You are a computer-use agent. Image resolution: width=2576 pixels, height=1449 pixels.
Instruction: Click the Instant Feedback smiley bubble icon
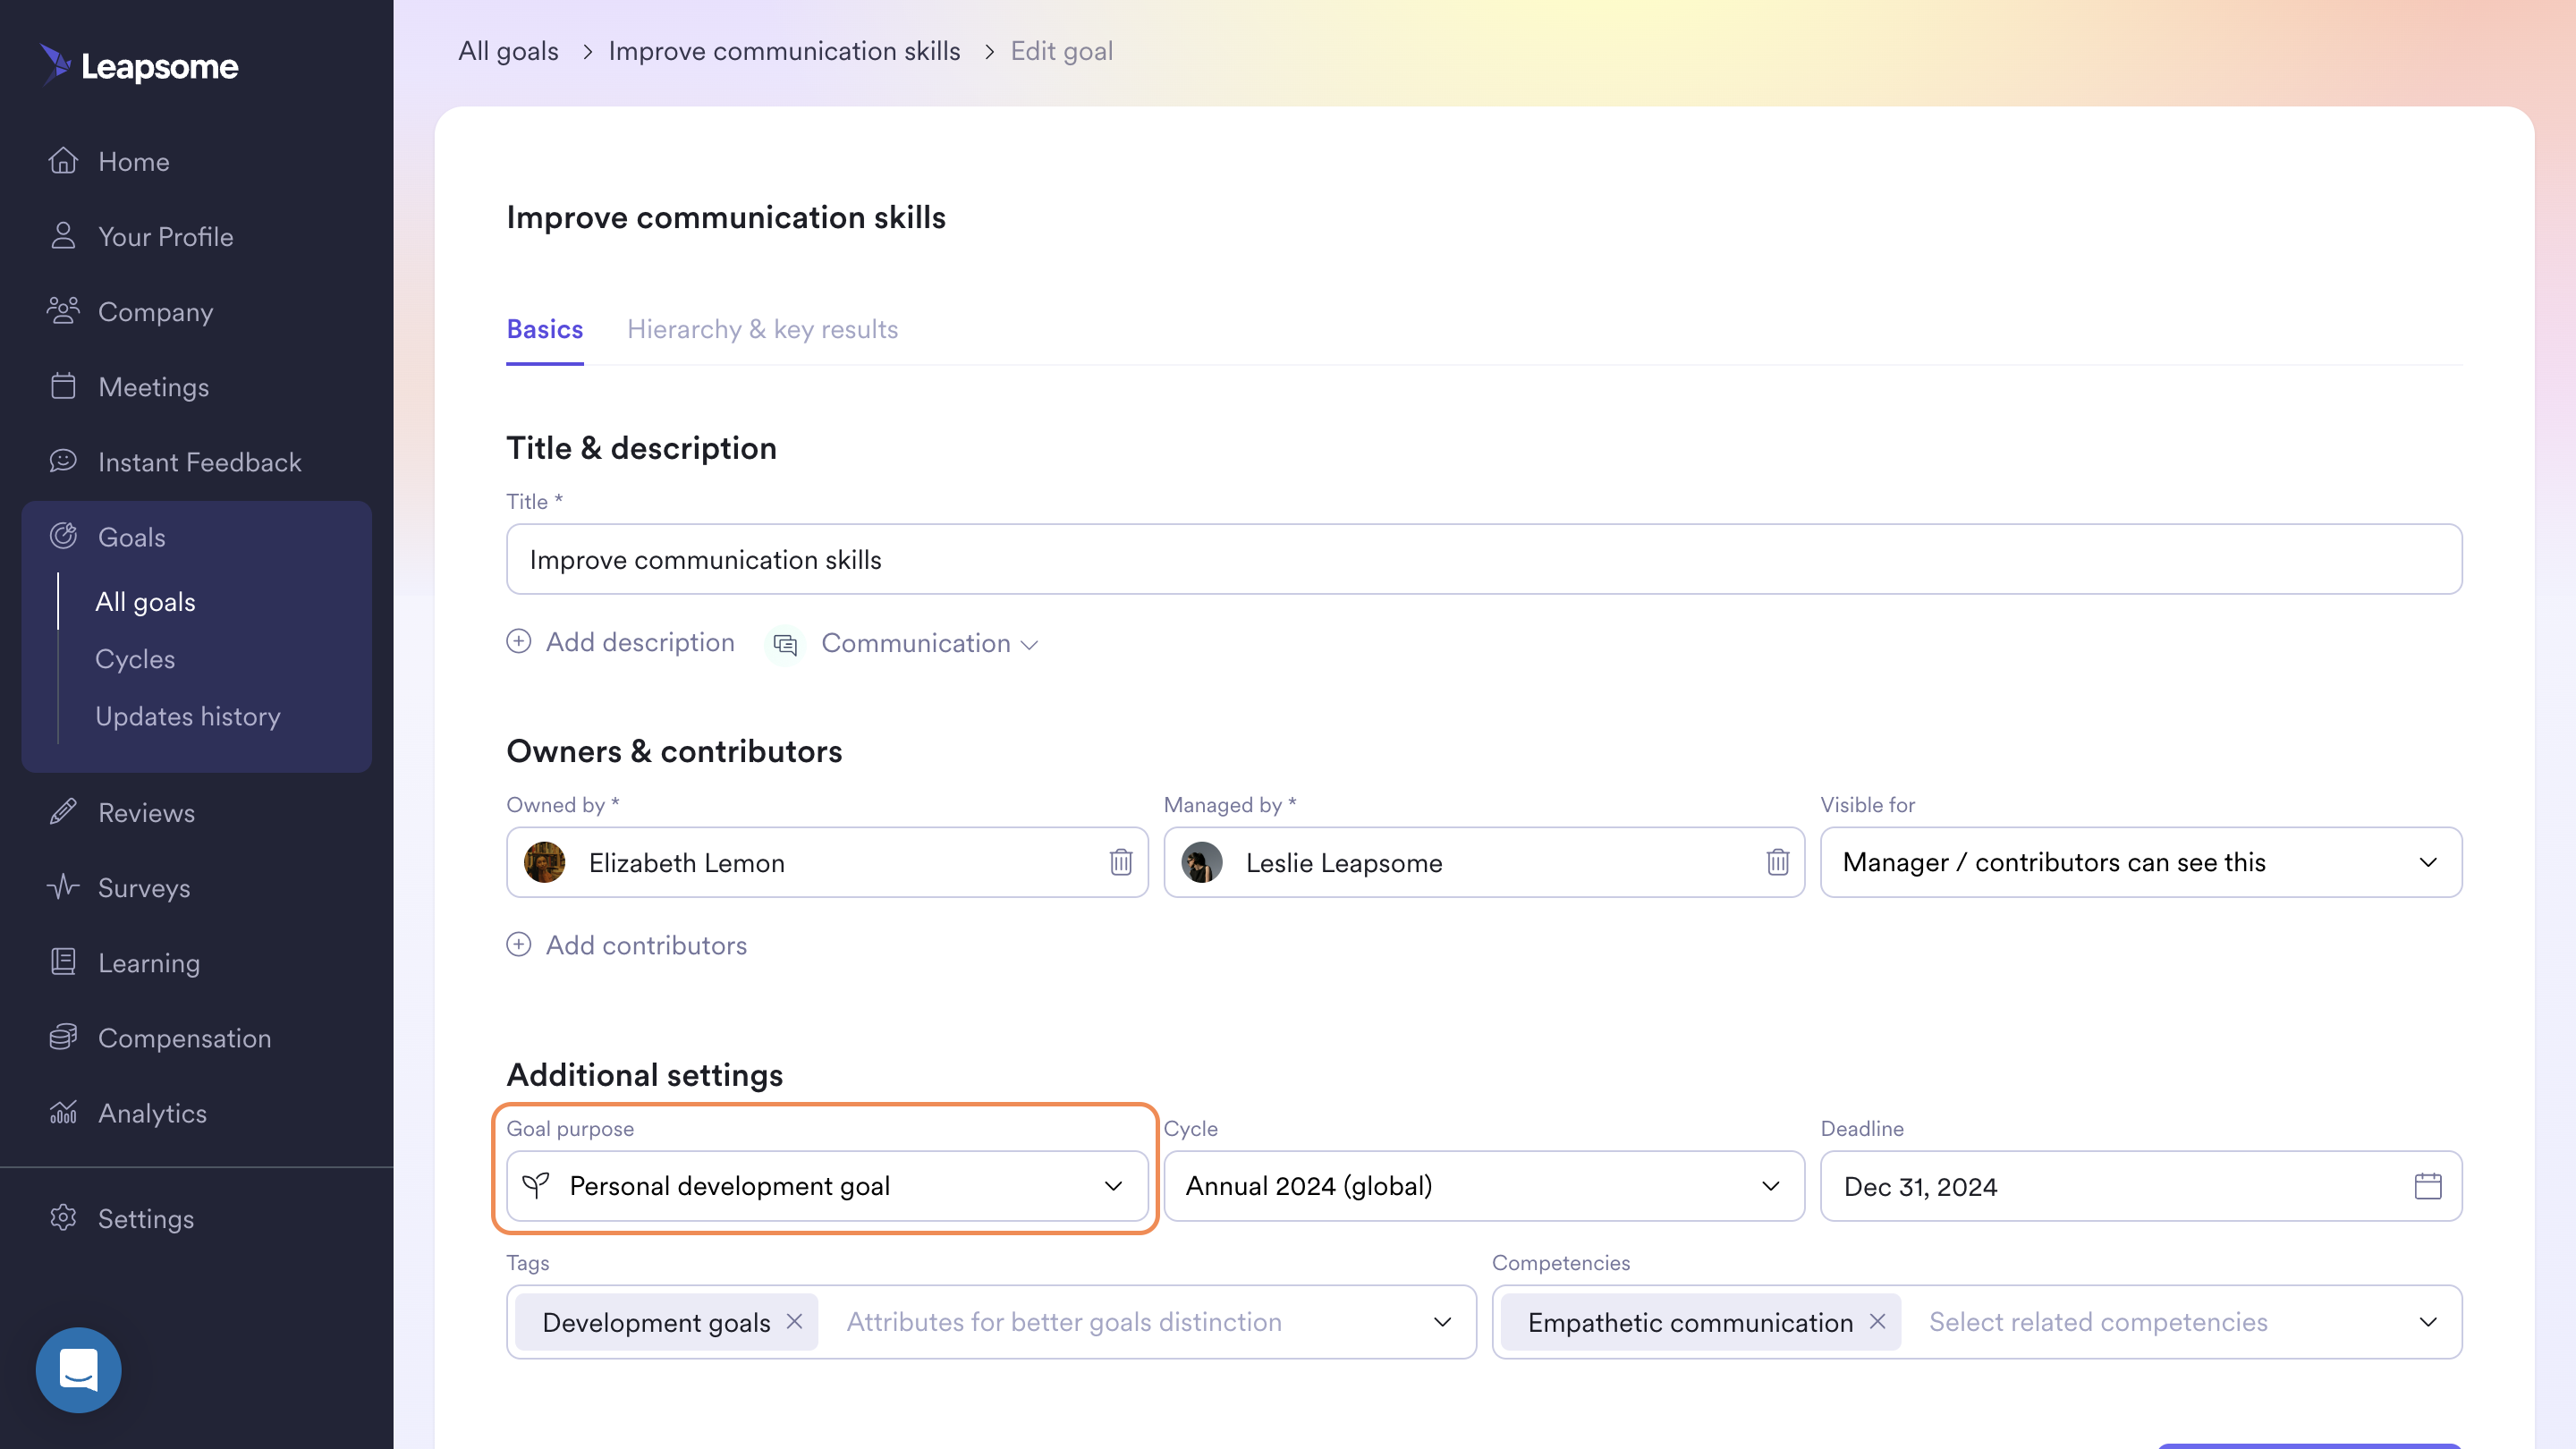(x=63, y=460)
